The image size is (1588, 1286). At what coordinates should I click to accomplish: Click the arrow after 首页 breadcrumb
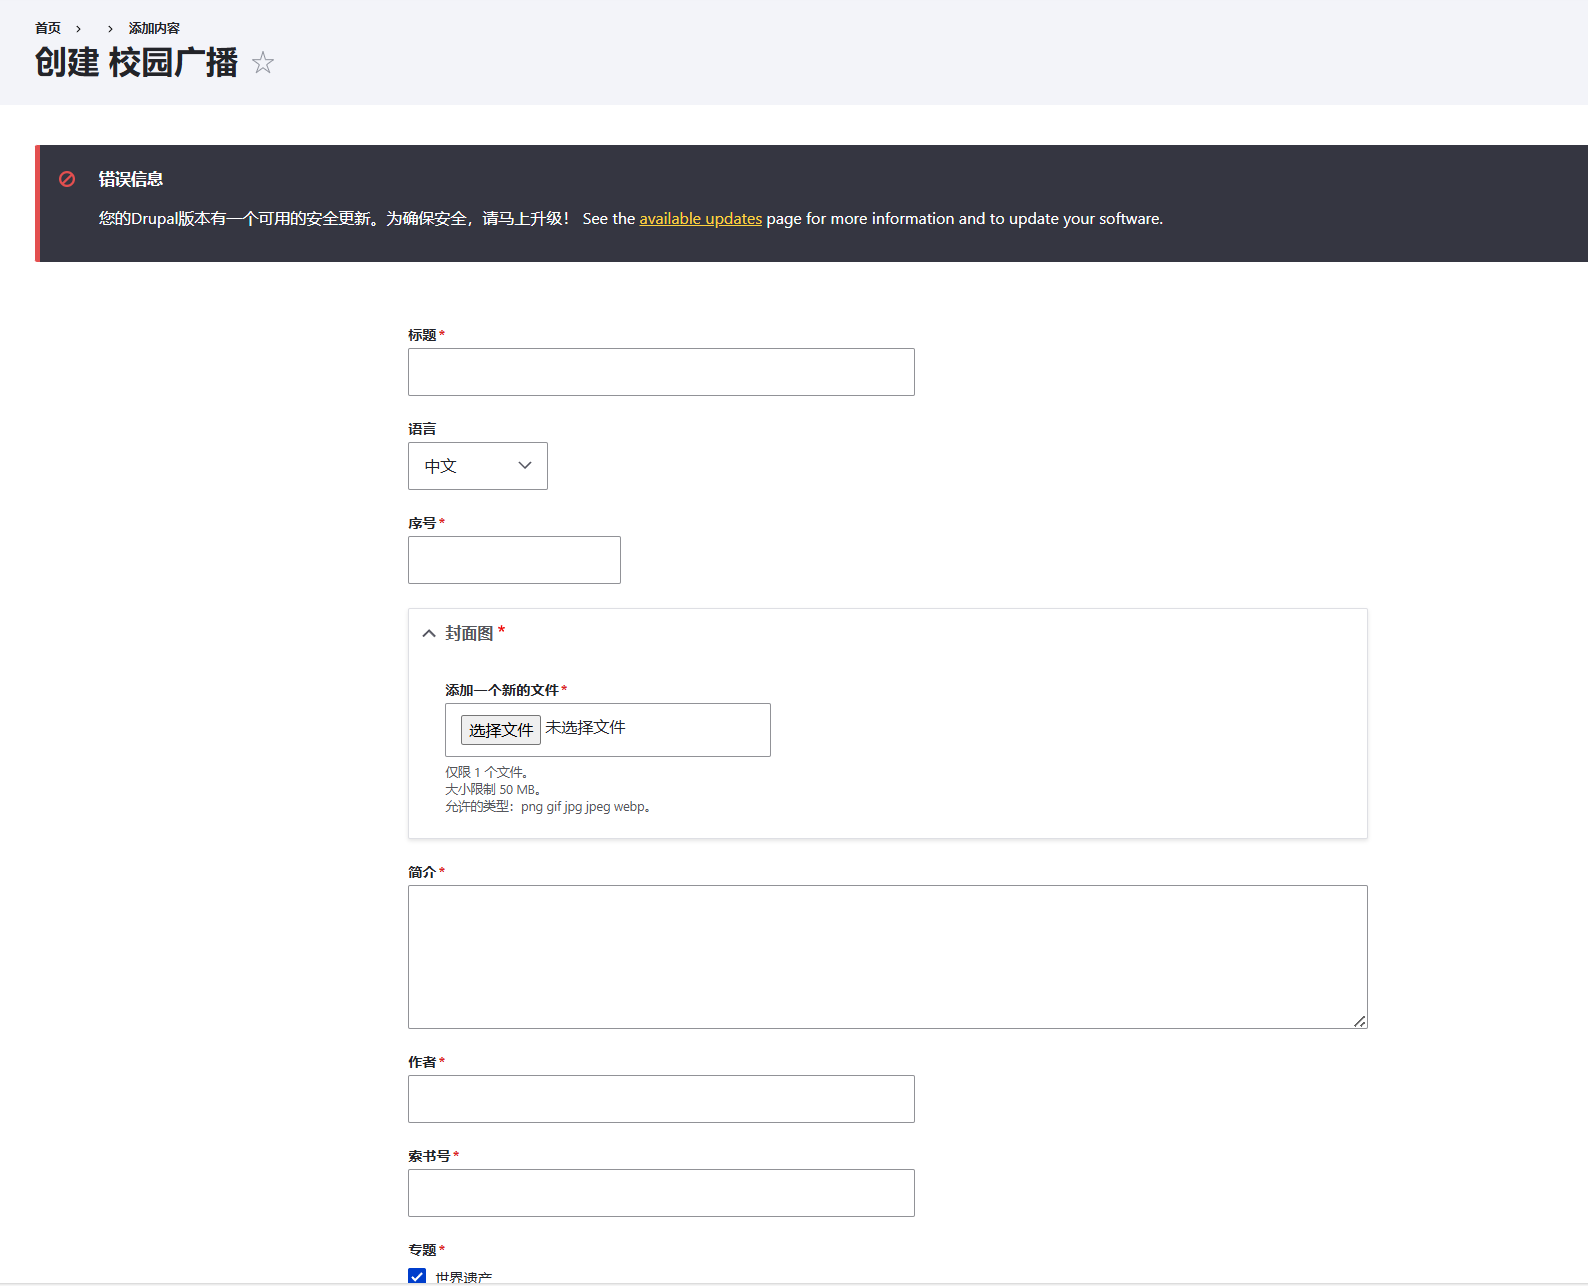[78, 29]
